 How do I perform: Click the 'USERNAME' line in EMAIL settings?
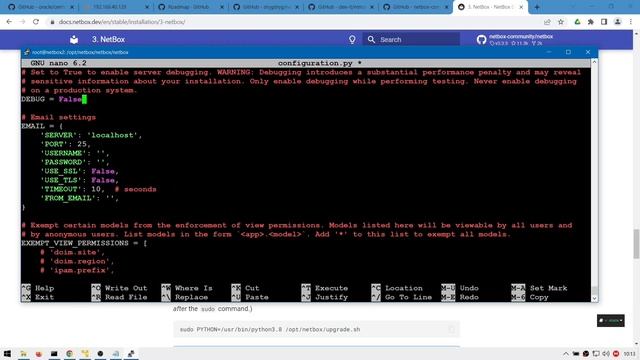click(x=75, y=153)
